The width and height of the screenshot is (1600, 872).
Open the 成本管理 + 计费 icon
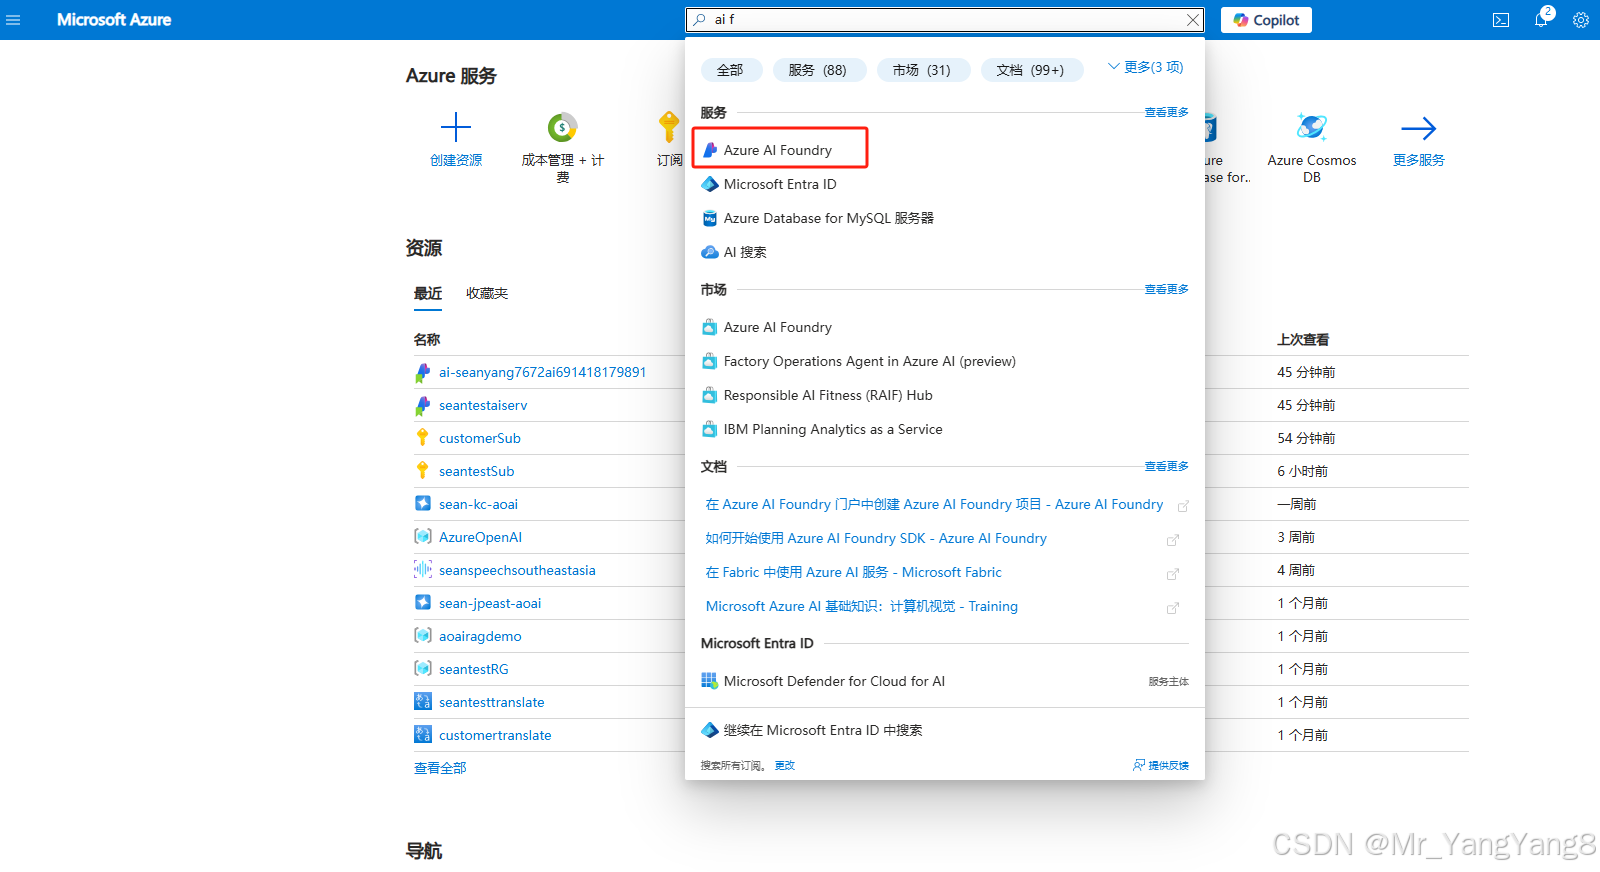click(x=563, y=128)
